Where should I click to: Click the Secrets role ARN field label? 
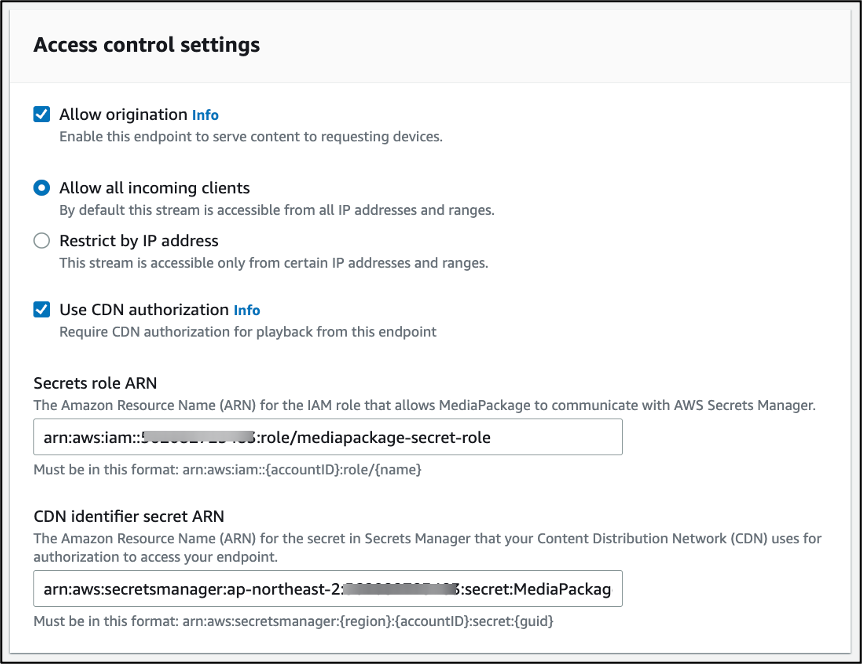pyautogui.click(x=95, y=383)
